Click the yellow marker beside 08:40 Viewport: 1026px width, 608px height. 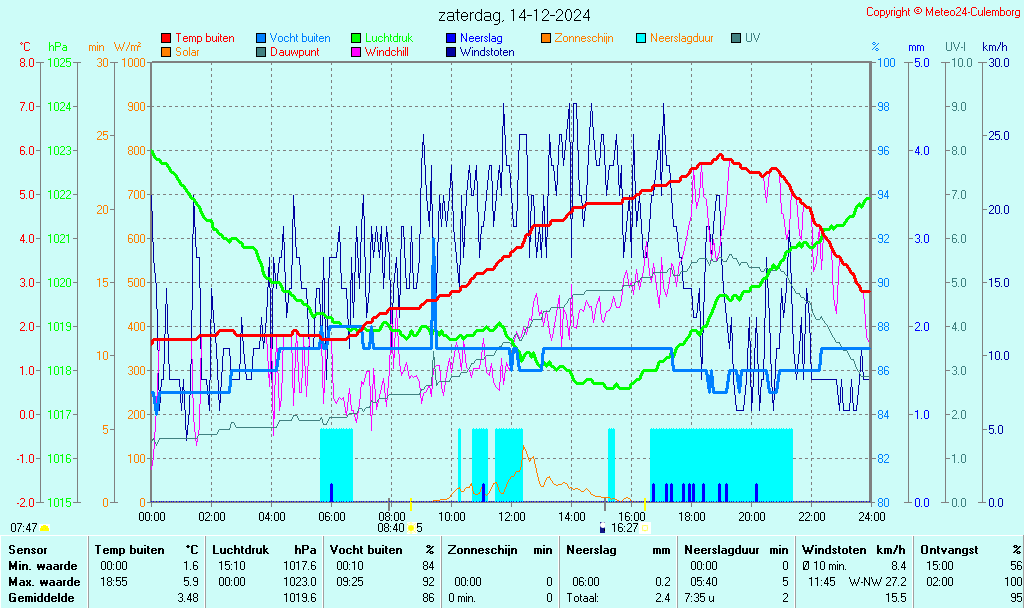(410, 528)
